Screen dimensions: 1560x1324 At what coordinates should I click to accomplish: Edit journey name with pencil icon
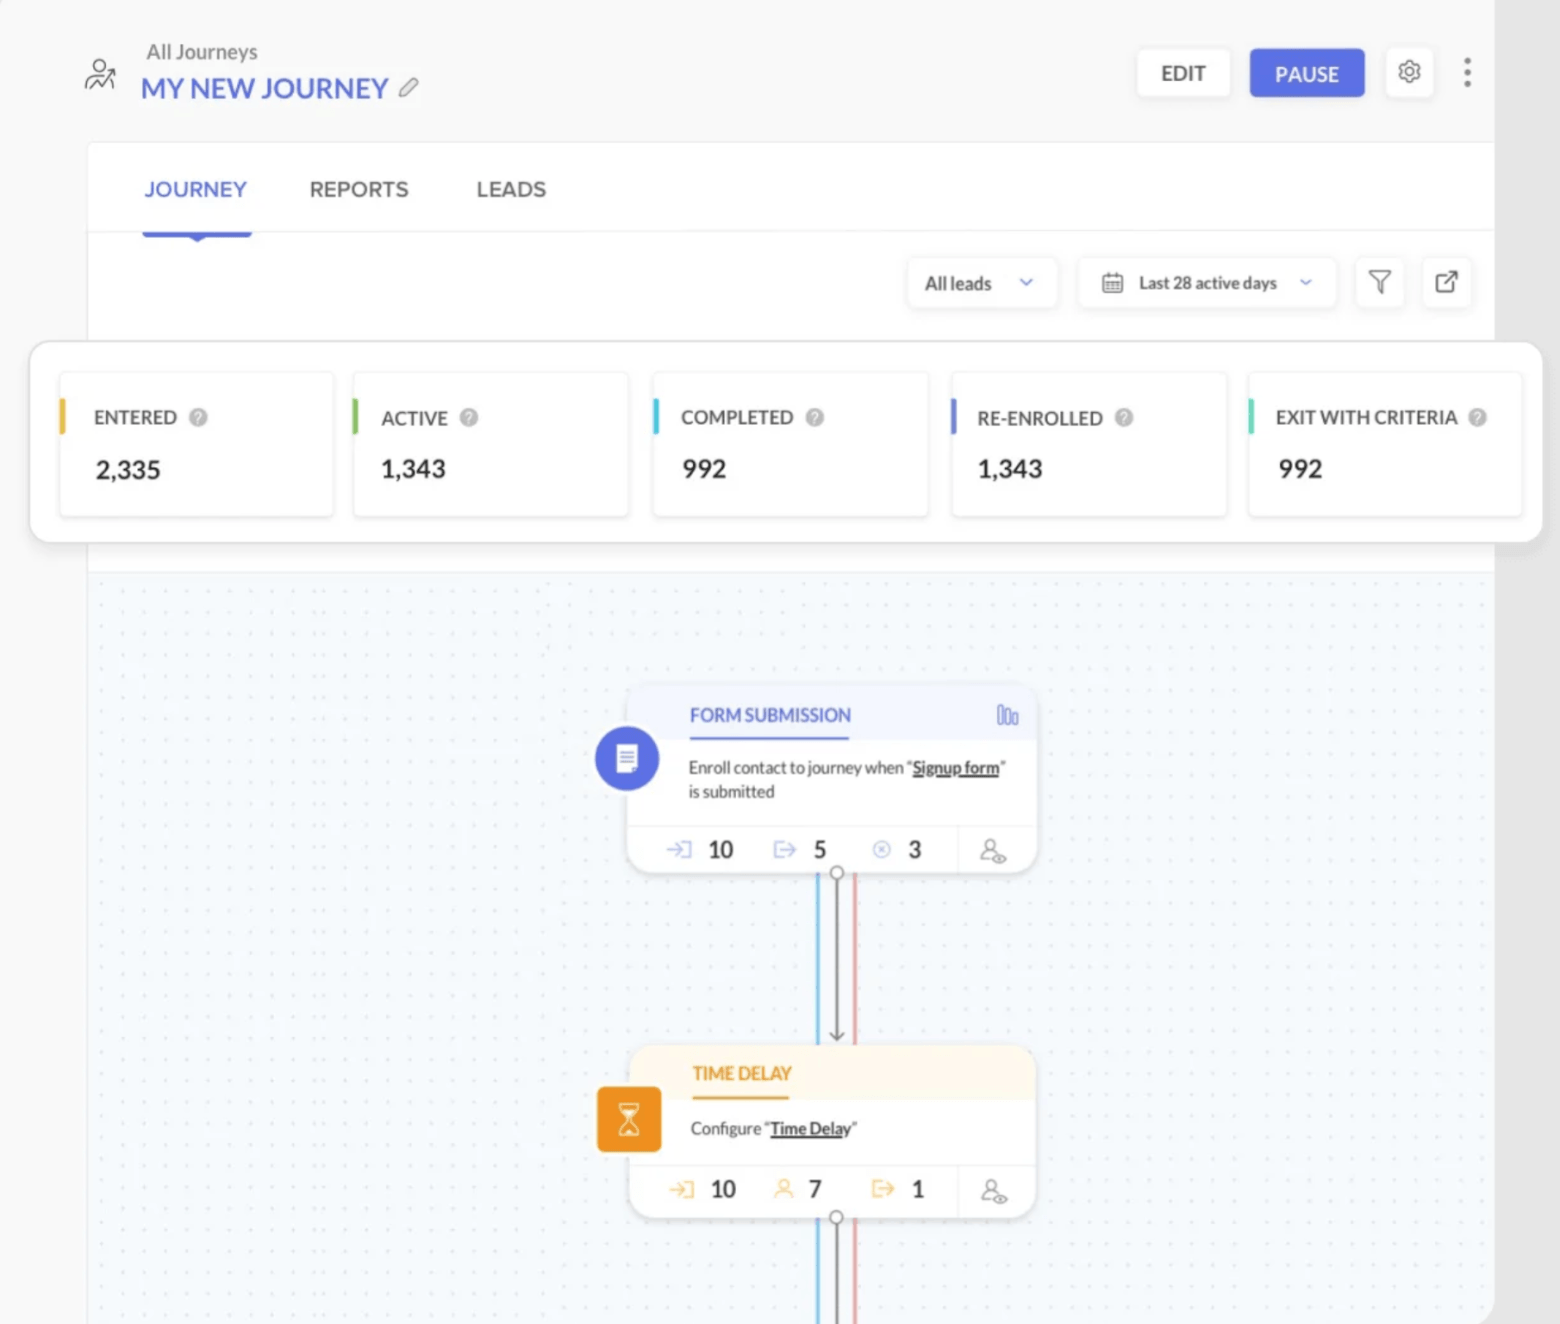(408, 88)
